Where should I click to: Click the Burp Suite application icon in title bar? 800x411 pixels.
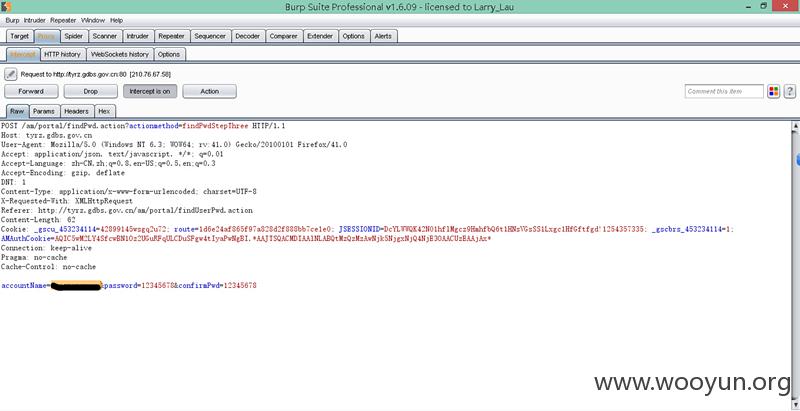coord(6,6)
